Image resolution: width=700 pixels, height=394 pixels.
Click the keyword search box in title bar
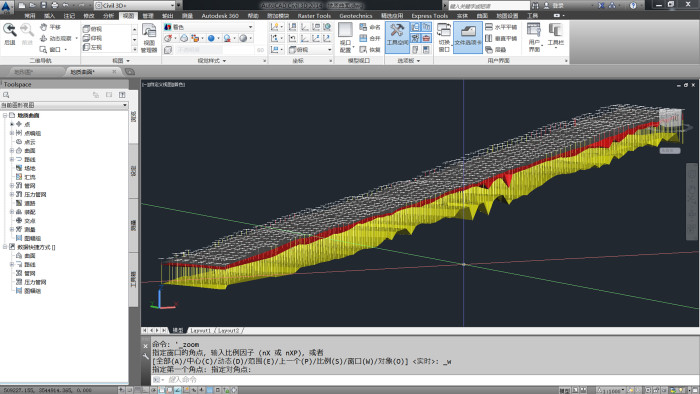(489, 6)
